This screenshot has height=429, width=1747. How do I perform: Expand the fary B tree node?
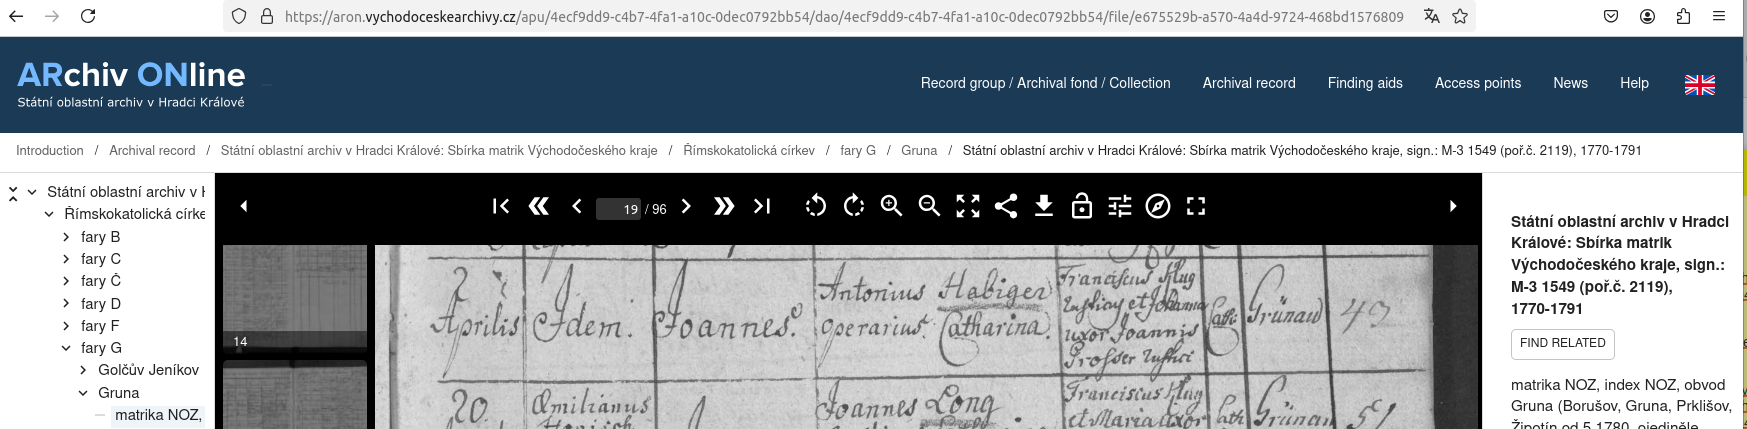click(66, 237)
